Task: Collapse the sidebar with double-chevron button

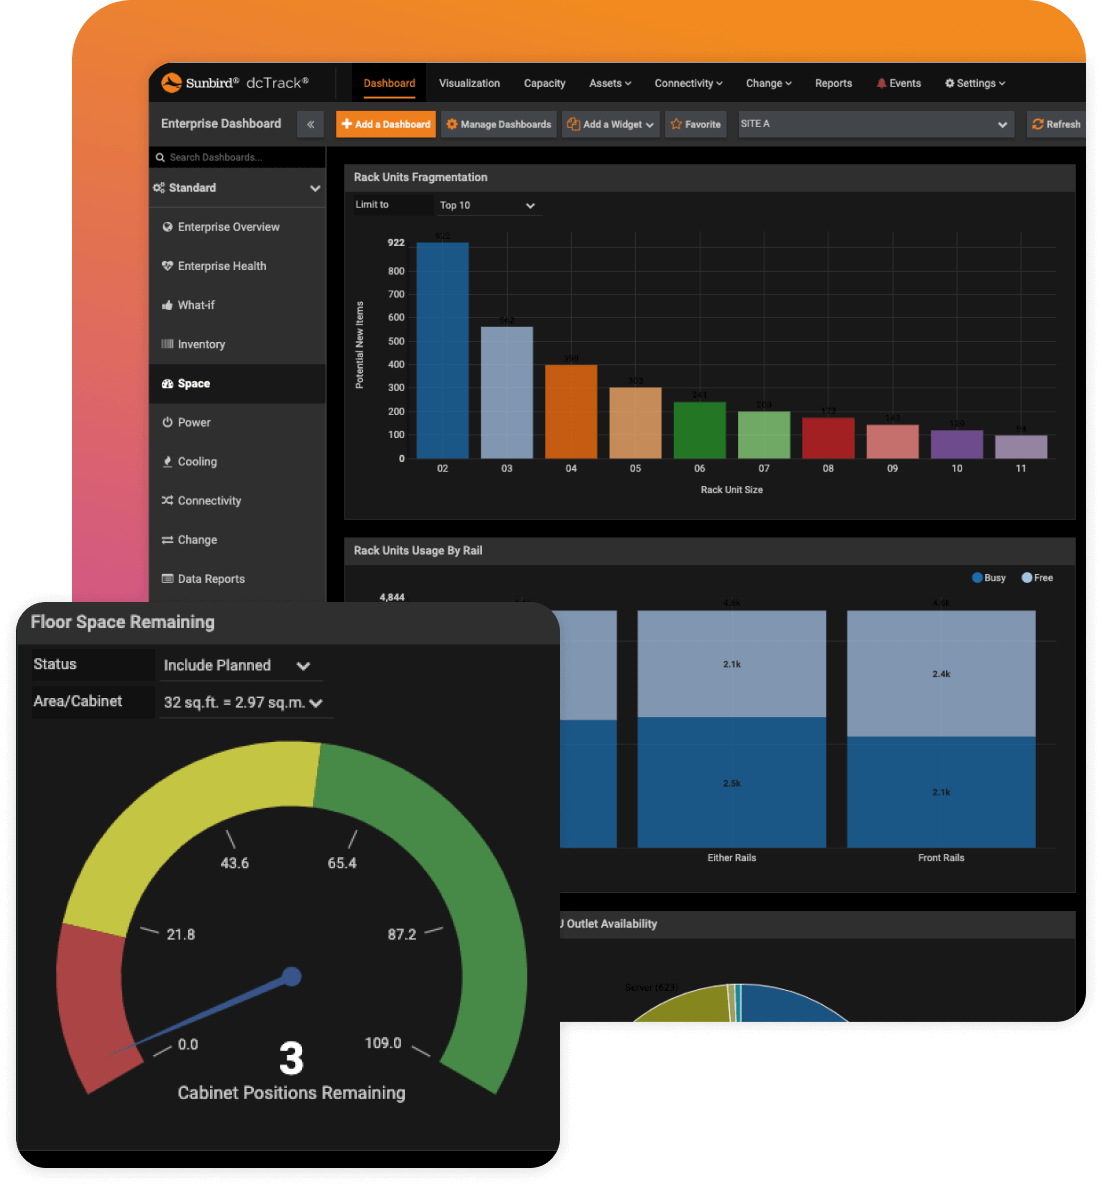Action: click(x=310, y=124)
